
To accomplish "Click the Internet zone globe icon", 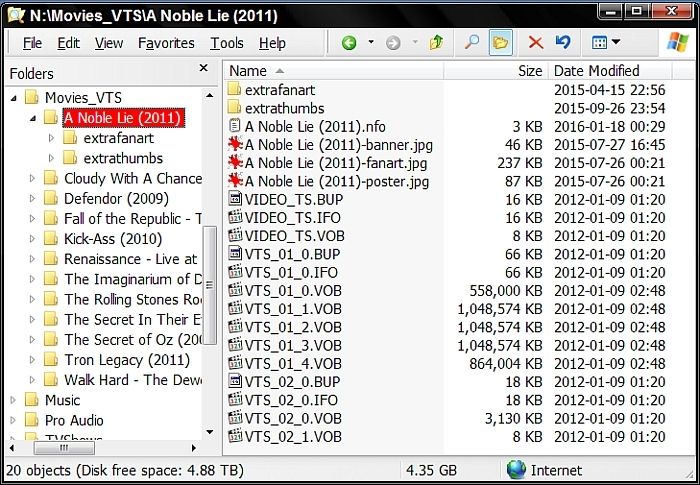I will click(517, 470).
